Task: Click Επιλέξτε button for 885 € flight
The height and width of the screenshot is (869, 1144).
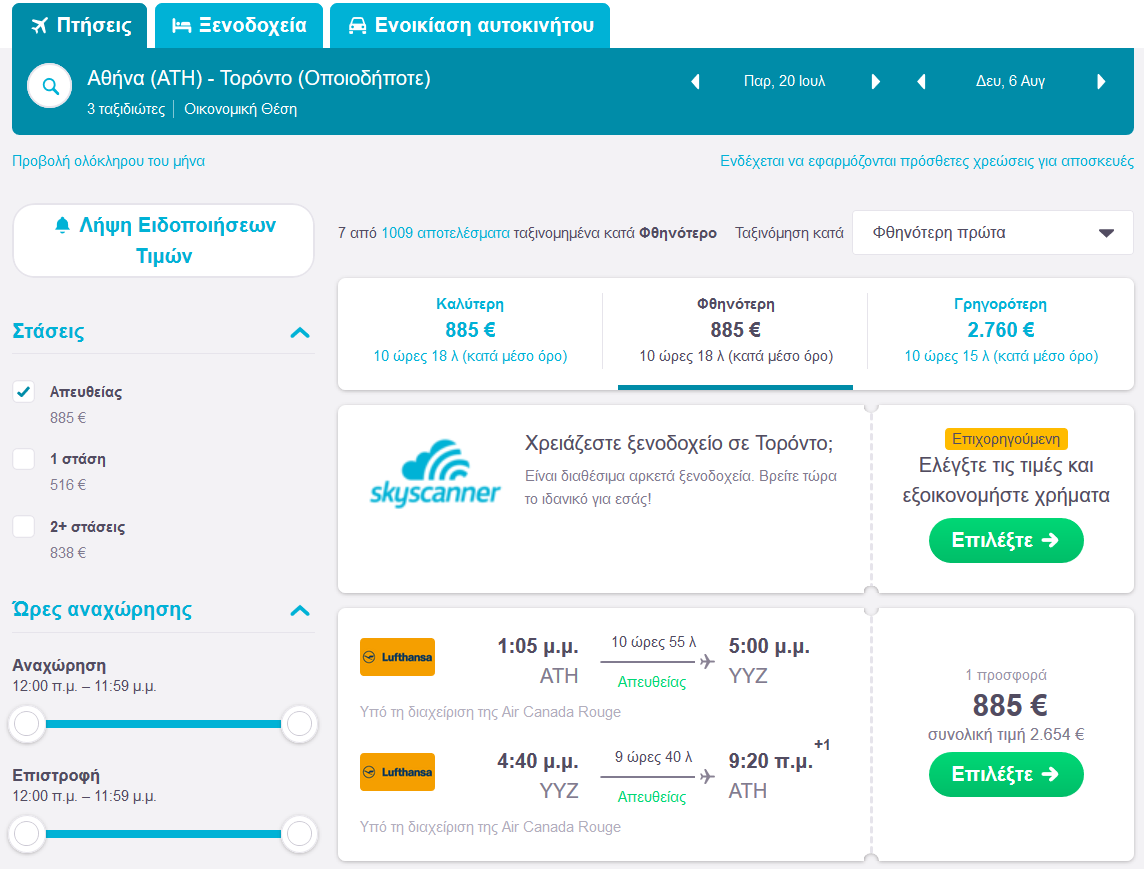Action: (1005, 774)
